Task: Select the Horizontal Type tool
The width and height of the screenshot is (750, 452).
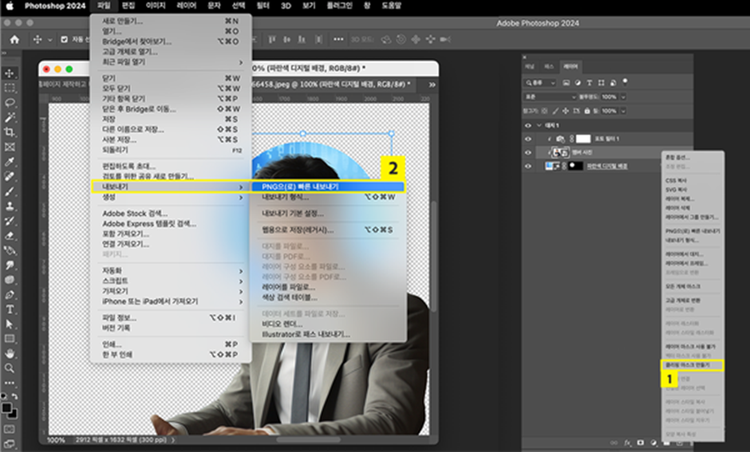Action: [10, 309]
